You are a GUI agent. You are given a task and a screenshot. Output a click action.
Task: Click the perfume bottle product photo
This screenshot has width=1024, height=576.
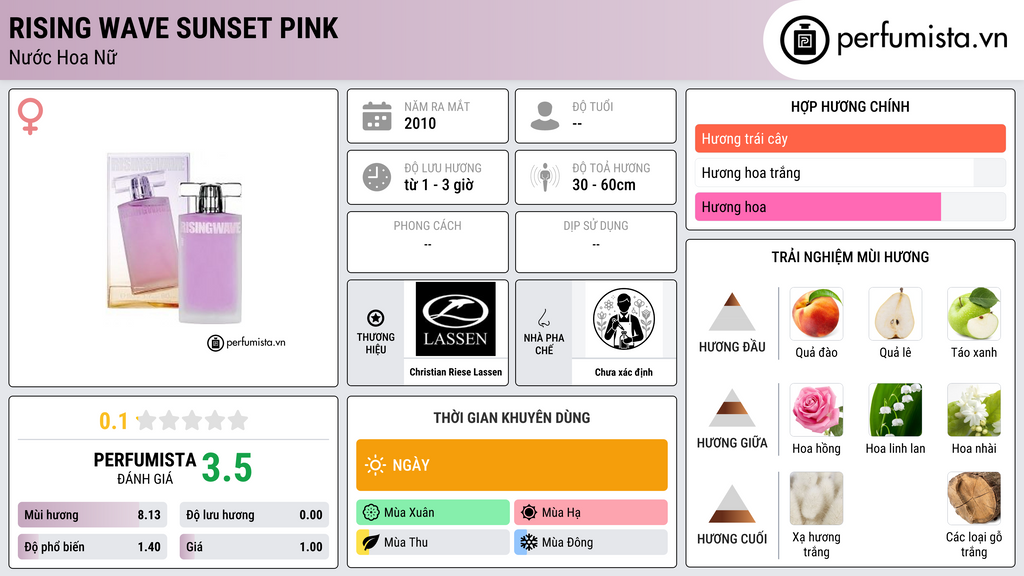click(175, 238)
